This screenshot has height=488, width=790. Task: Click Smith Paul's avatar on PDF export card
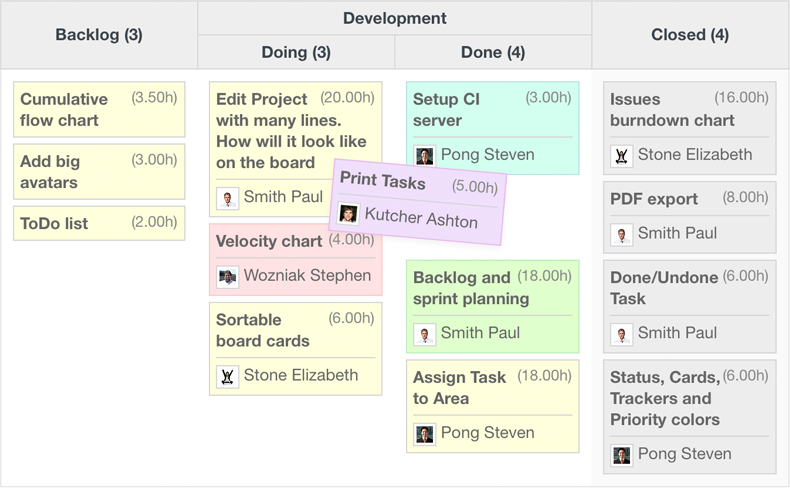(x=622, y=234)
